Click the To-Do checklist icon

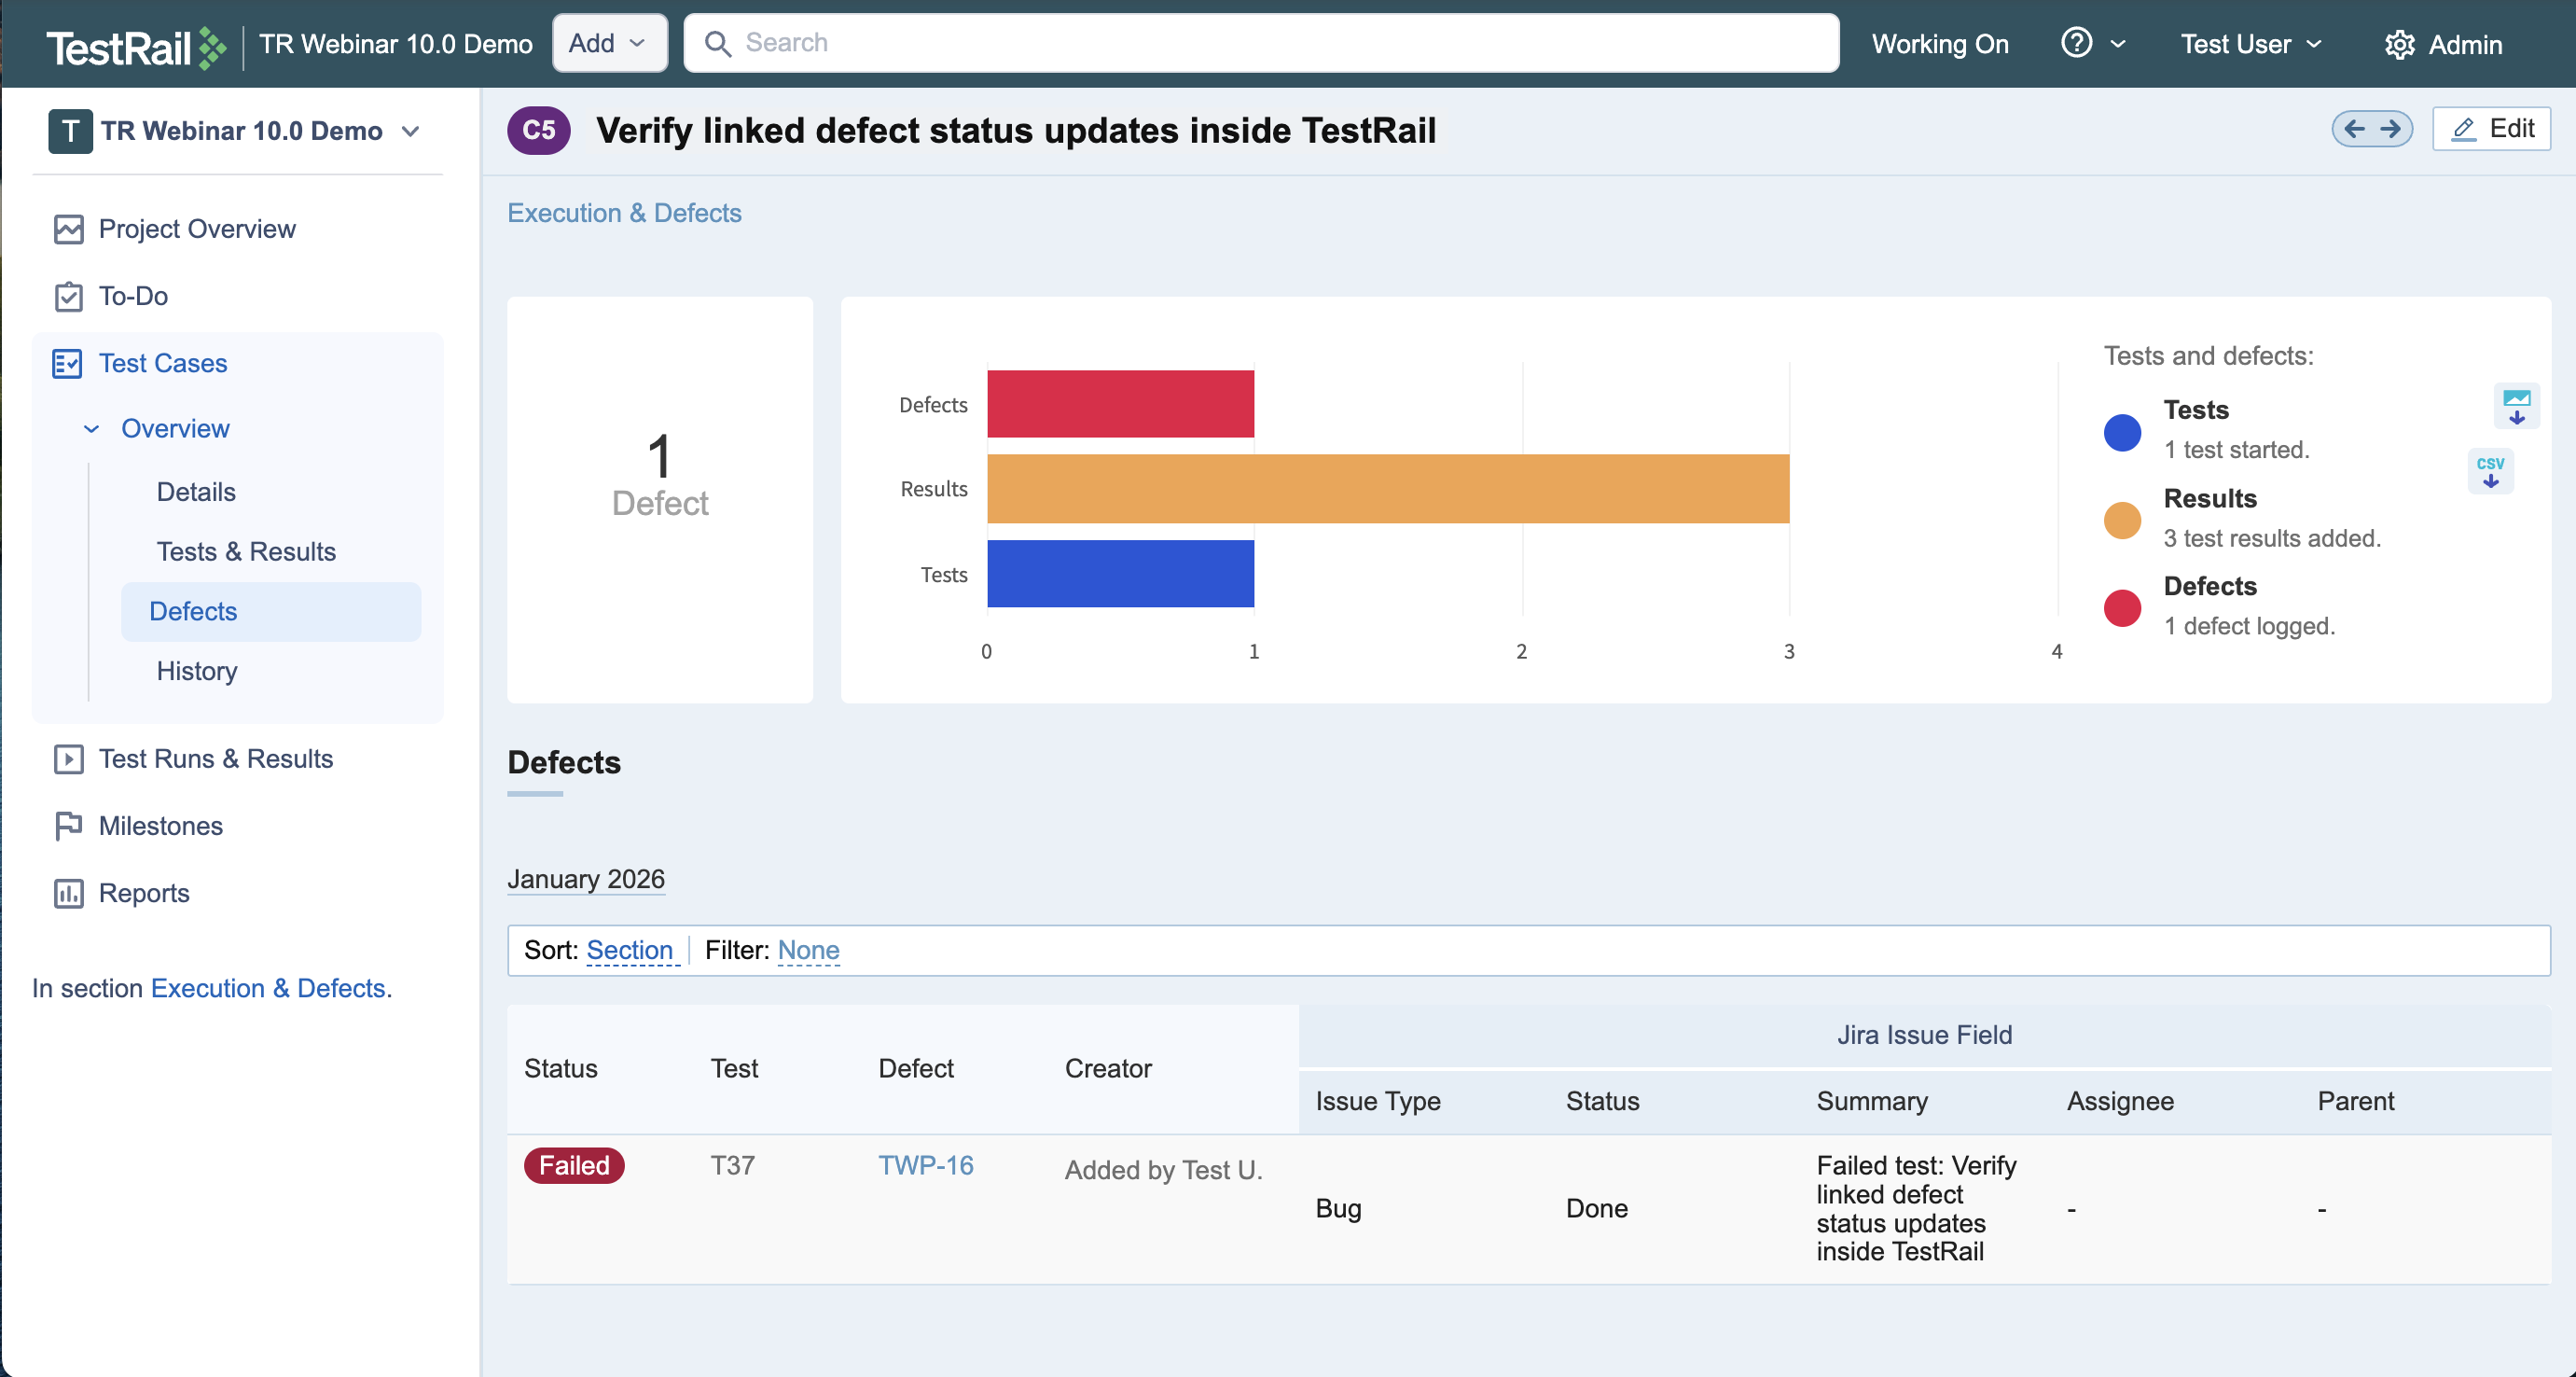coord(68,296)
